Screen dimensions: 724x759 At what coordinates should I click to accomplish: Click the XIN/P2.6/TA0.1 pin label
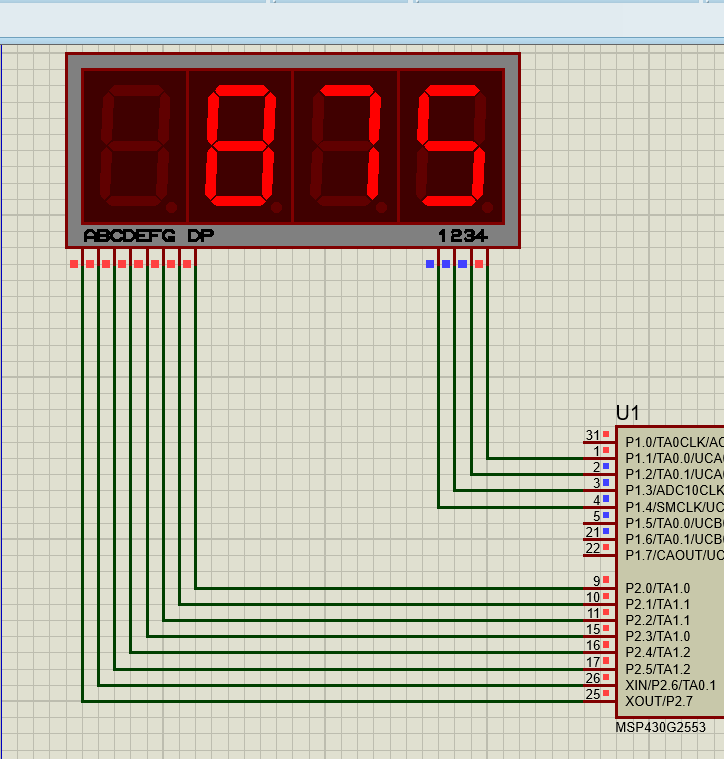[x=670, y=685]
